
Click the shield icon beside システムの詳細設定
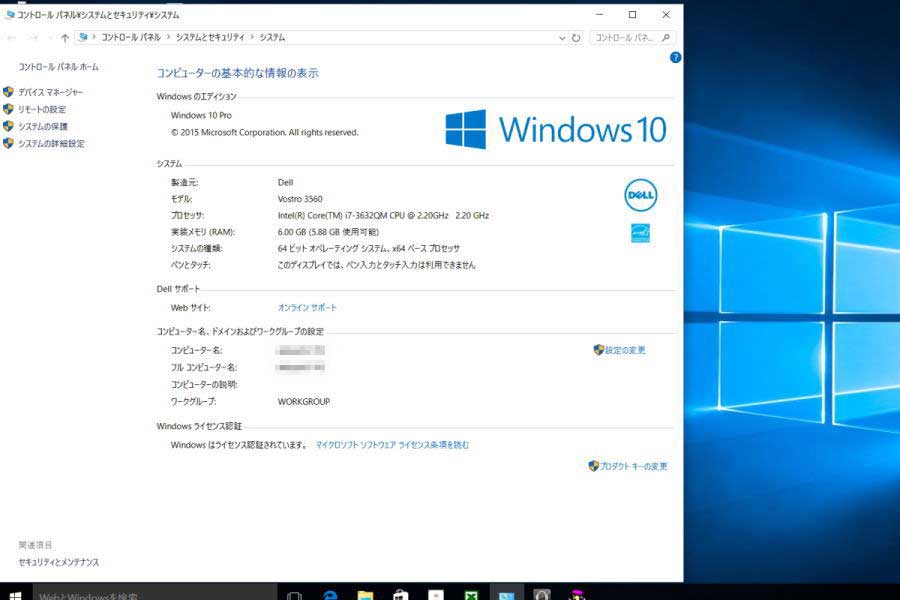(x=8, y=144)
